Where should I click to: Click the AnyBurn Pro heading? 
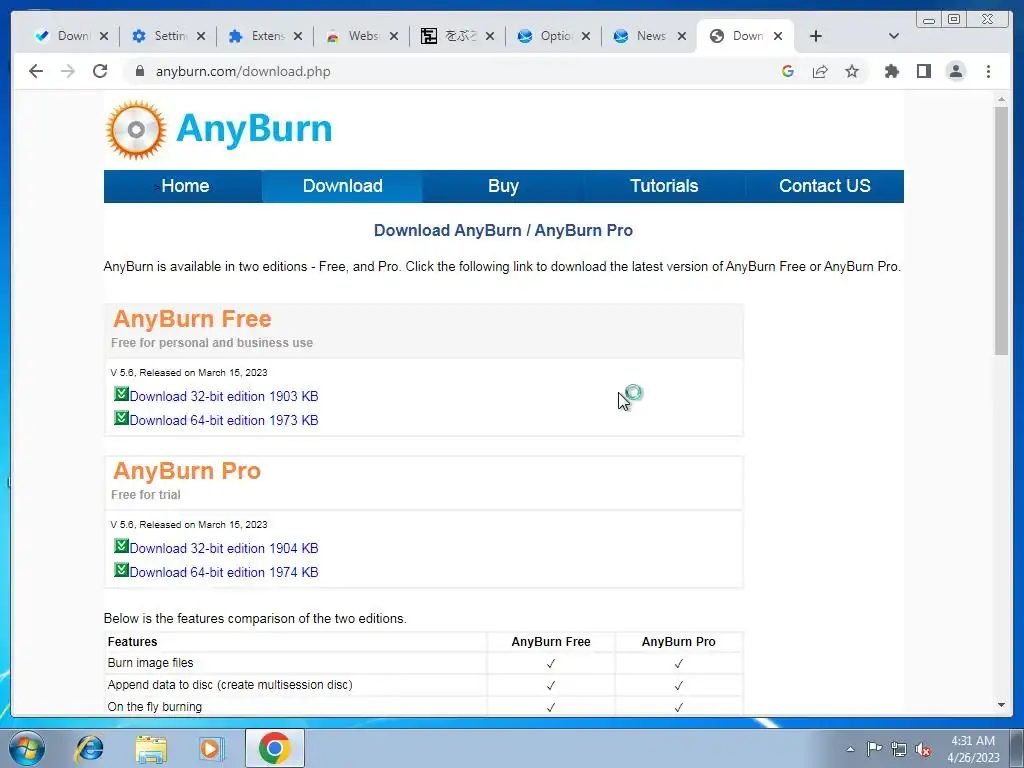coord(187,471)
